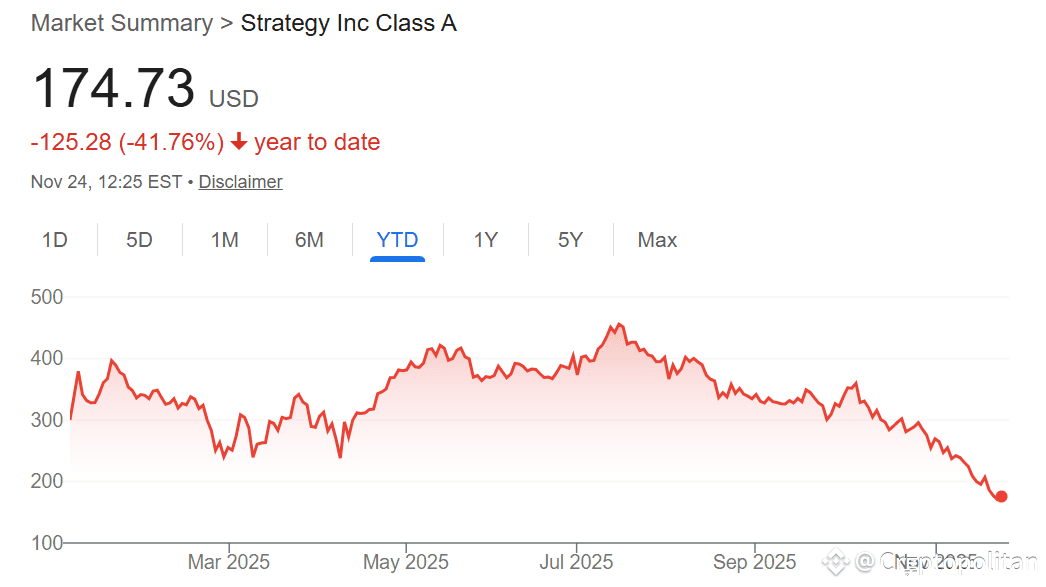Click the red year-to-date decline arrow icon

click(x=237, y=141)
